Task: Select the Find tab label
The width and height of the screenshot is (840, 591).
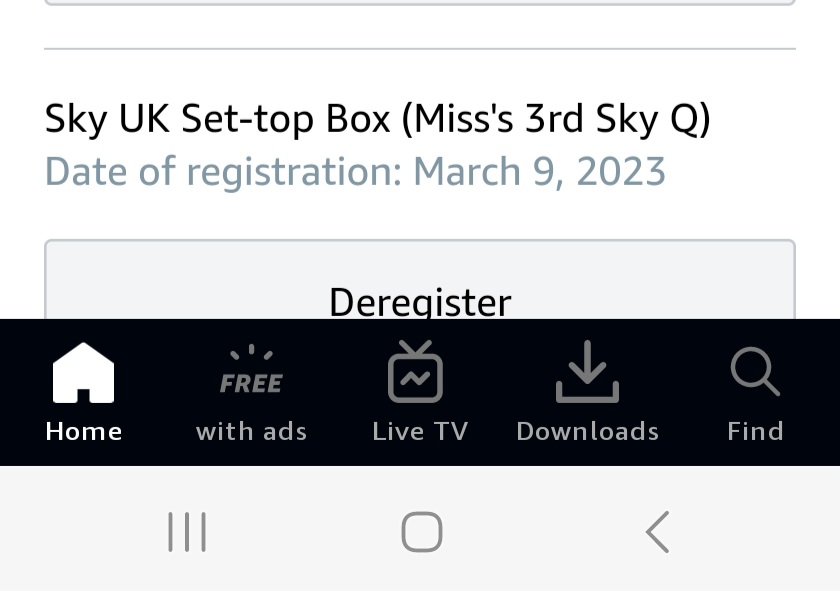Action: pyautogui.click(x=755, y=431)
